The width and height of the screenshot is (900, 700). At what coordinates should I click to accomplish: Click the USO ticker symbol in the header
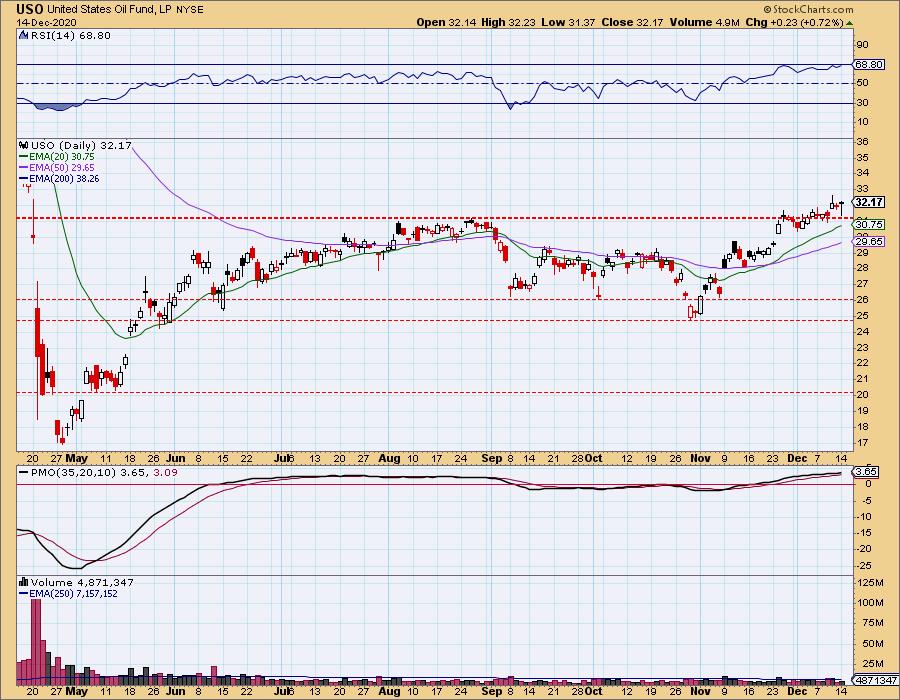point(29,9)
